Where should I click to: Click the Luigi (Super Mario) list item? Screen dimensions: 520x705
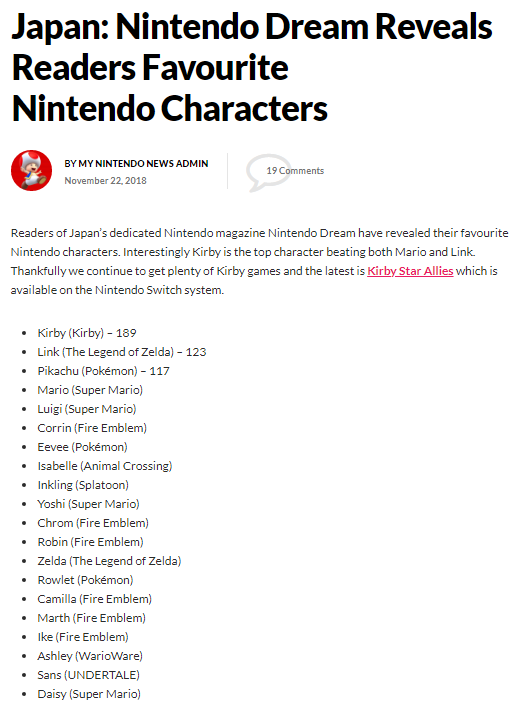point(87,409)
